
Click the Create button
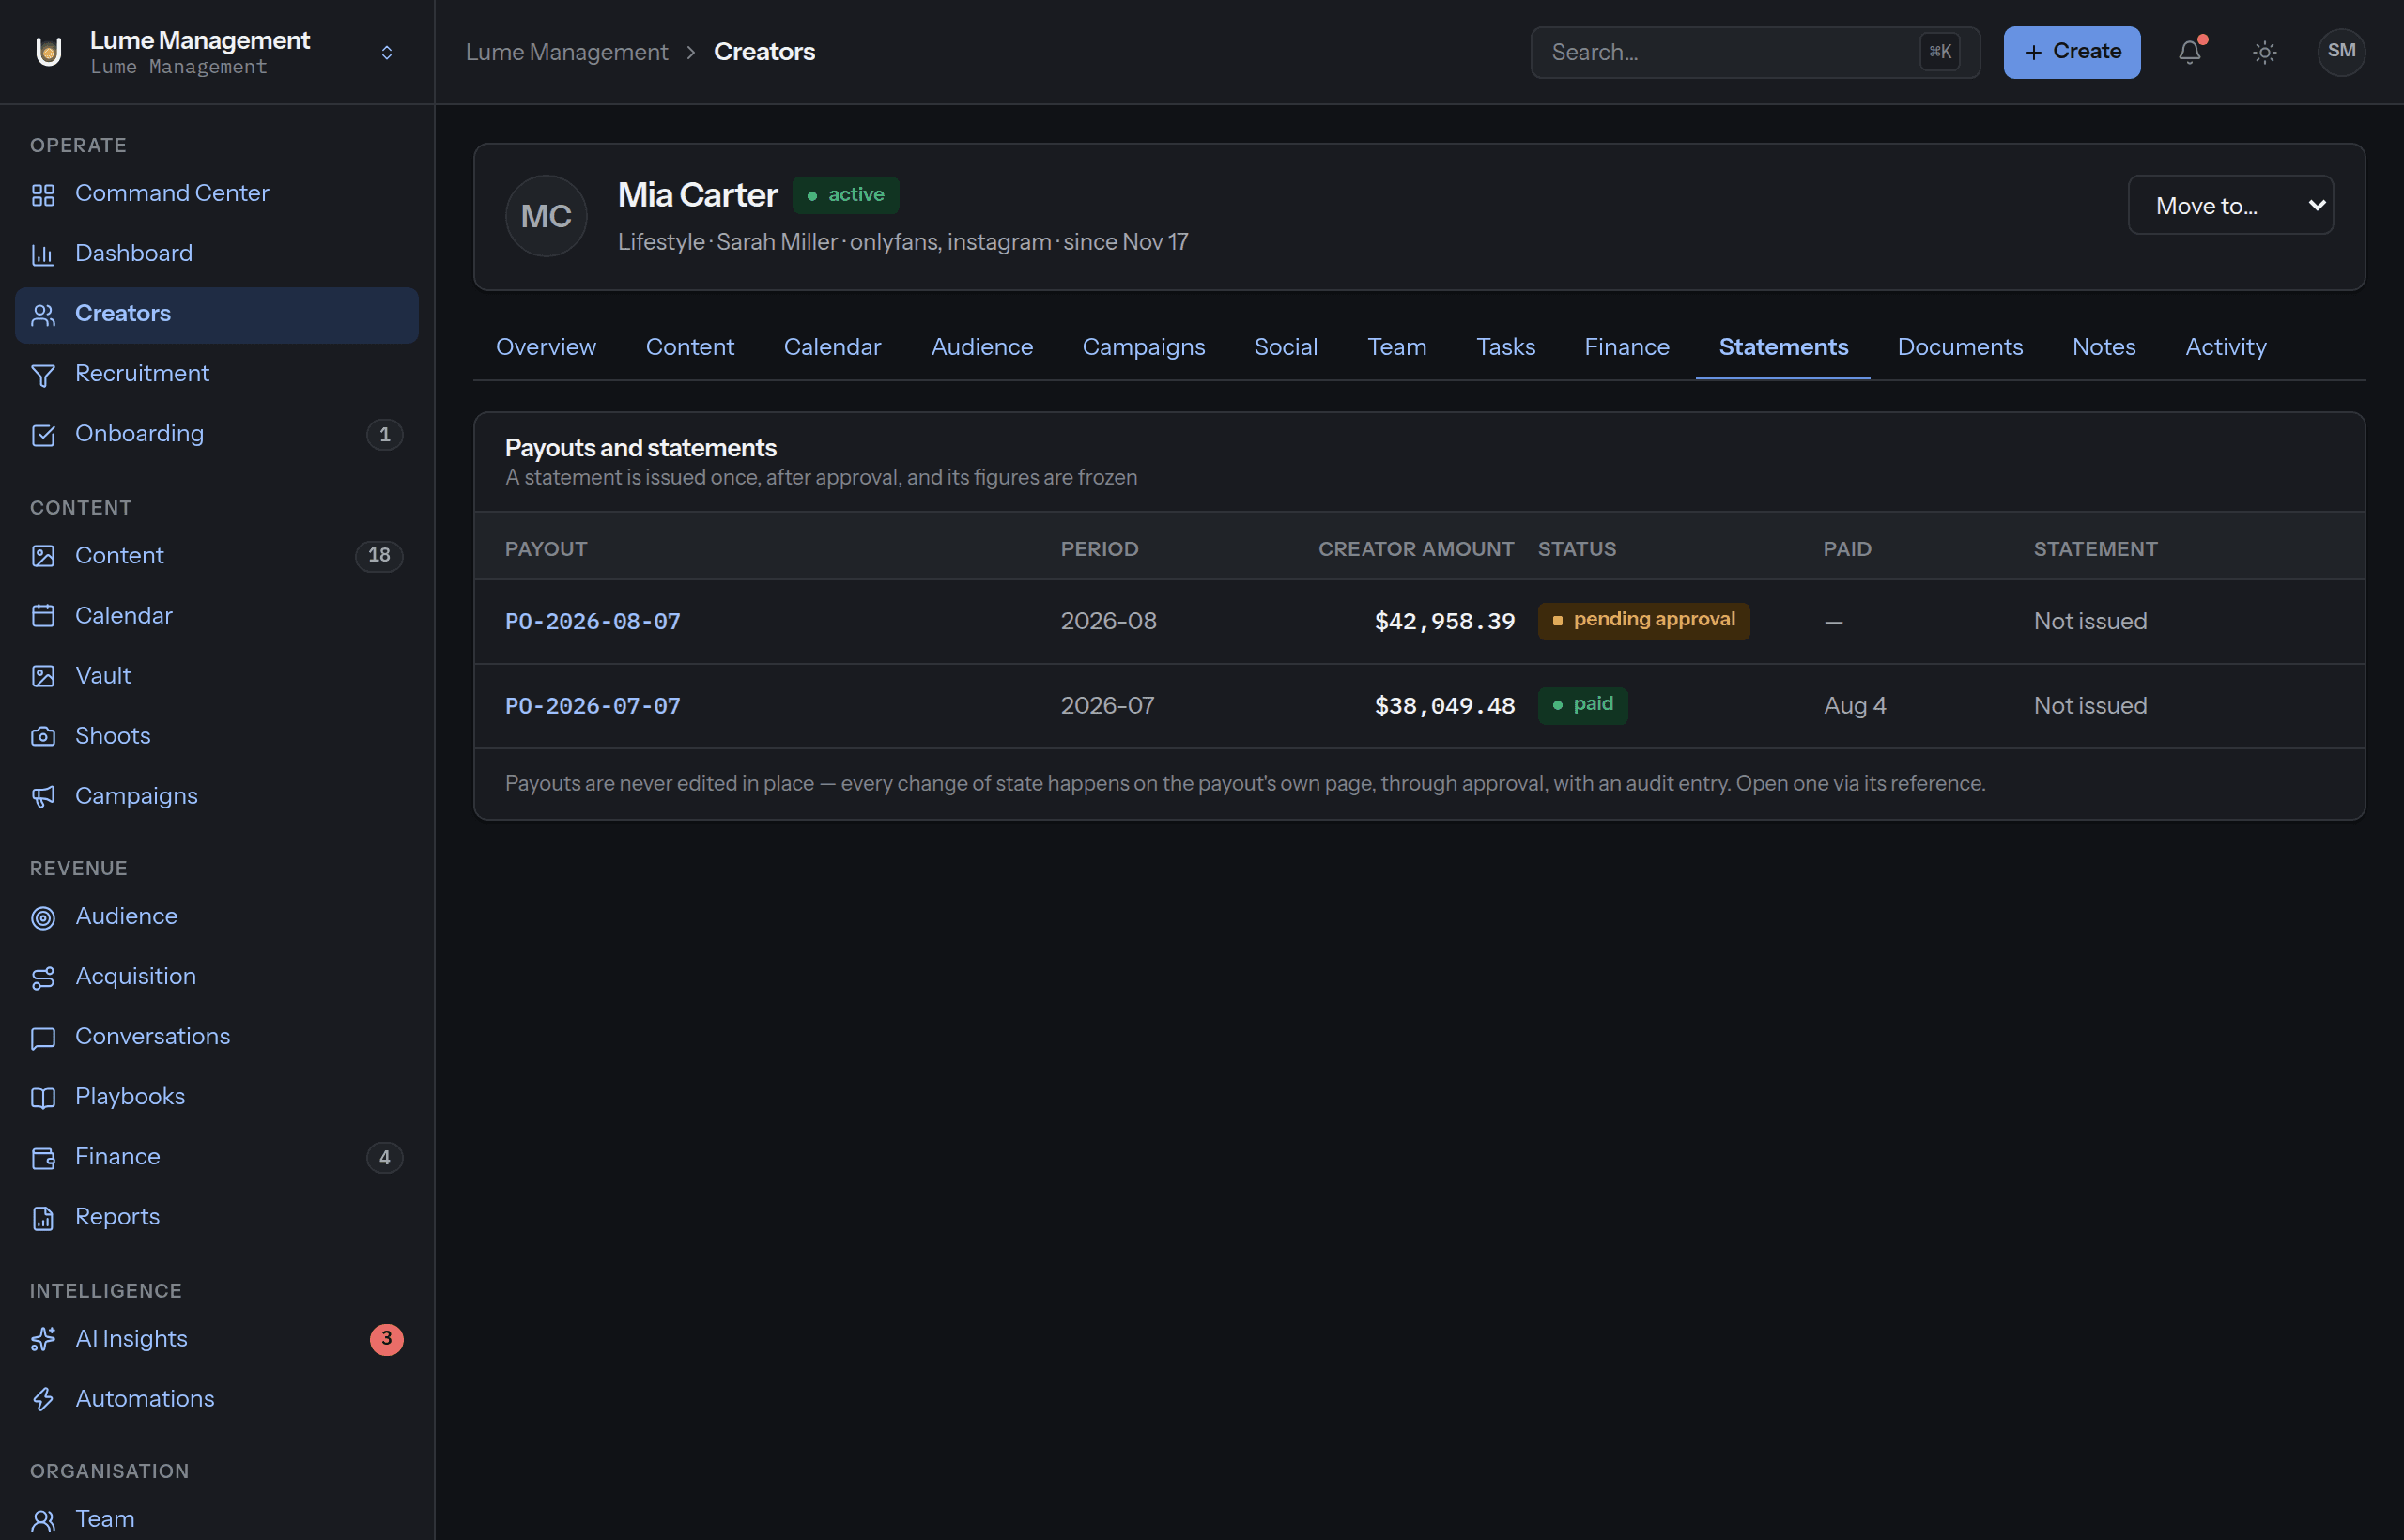coord(2071,52)
